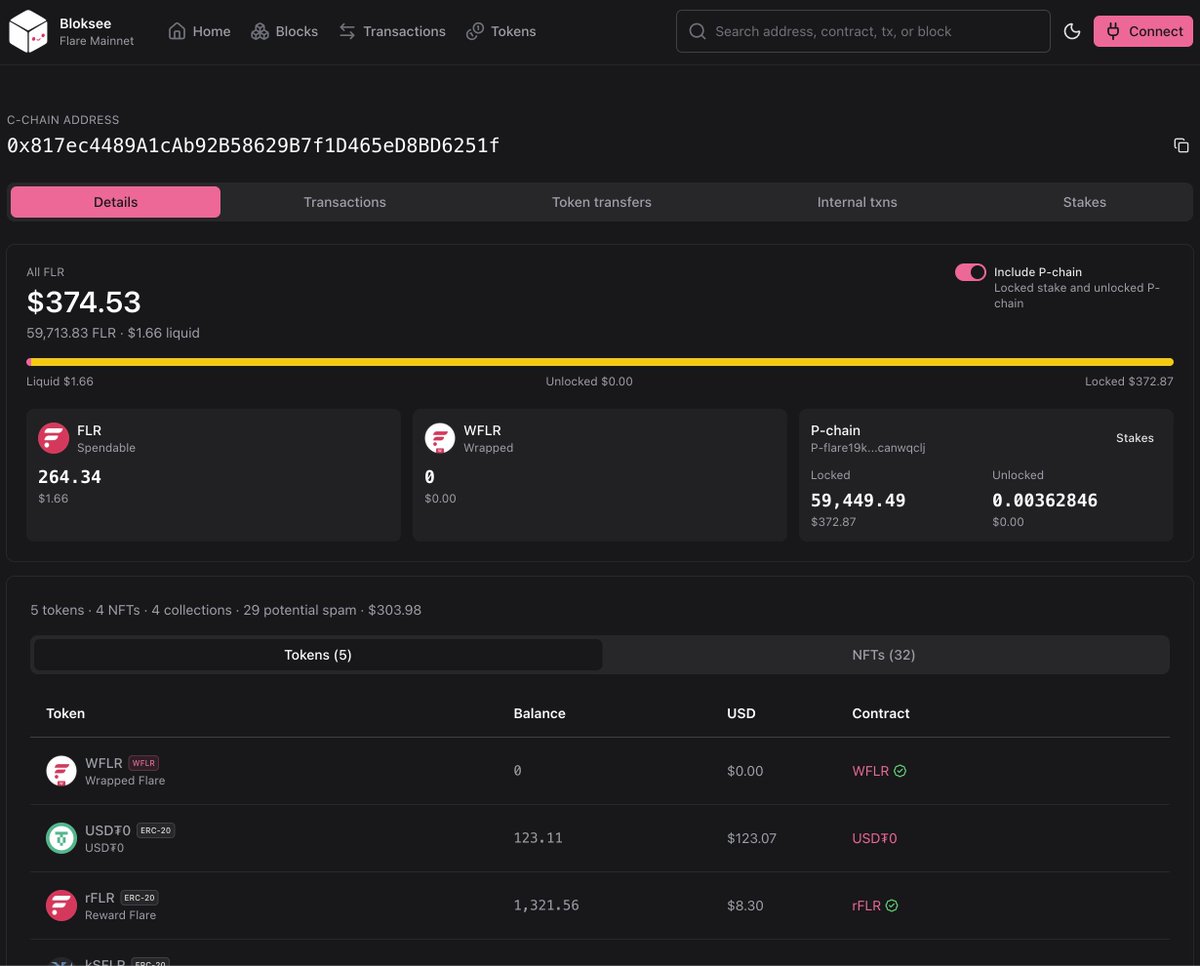This screenshot has height=966, width=1200.
Task: Toggle Include P-chain switch
Action: tap(970, 272)
